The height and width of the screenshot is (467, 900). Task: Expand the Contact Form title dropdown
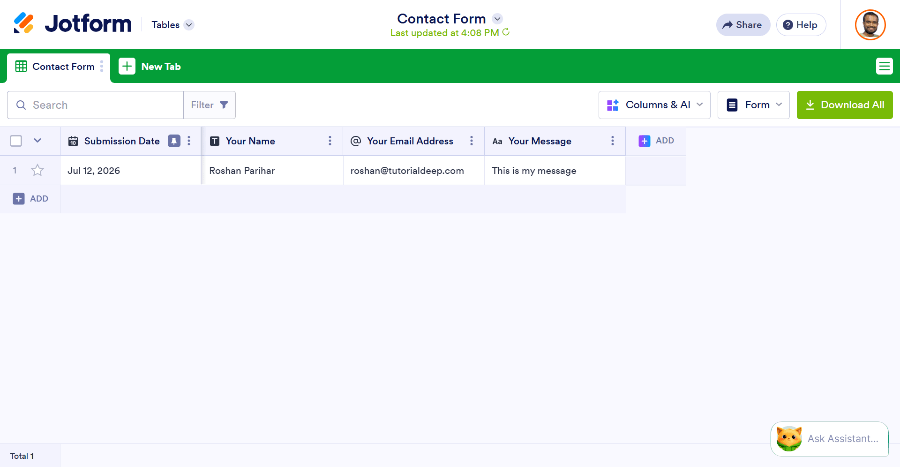point(498,18)
